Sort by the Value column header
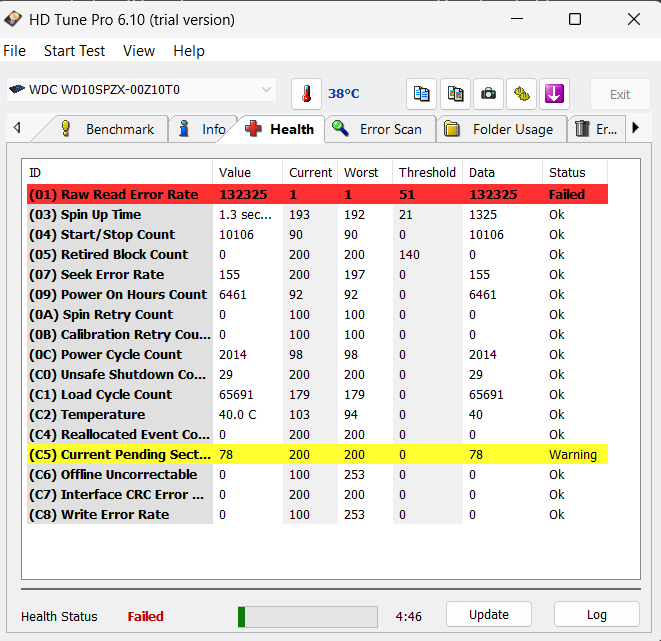The height and width of the screenshot is (641, 661). [x=247, y=172]
